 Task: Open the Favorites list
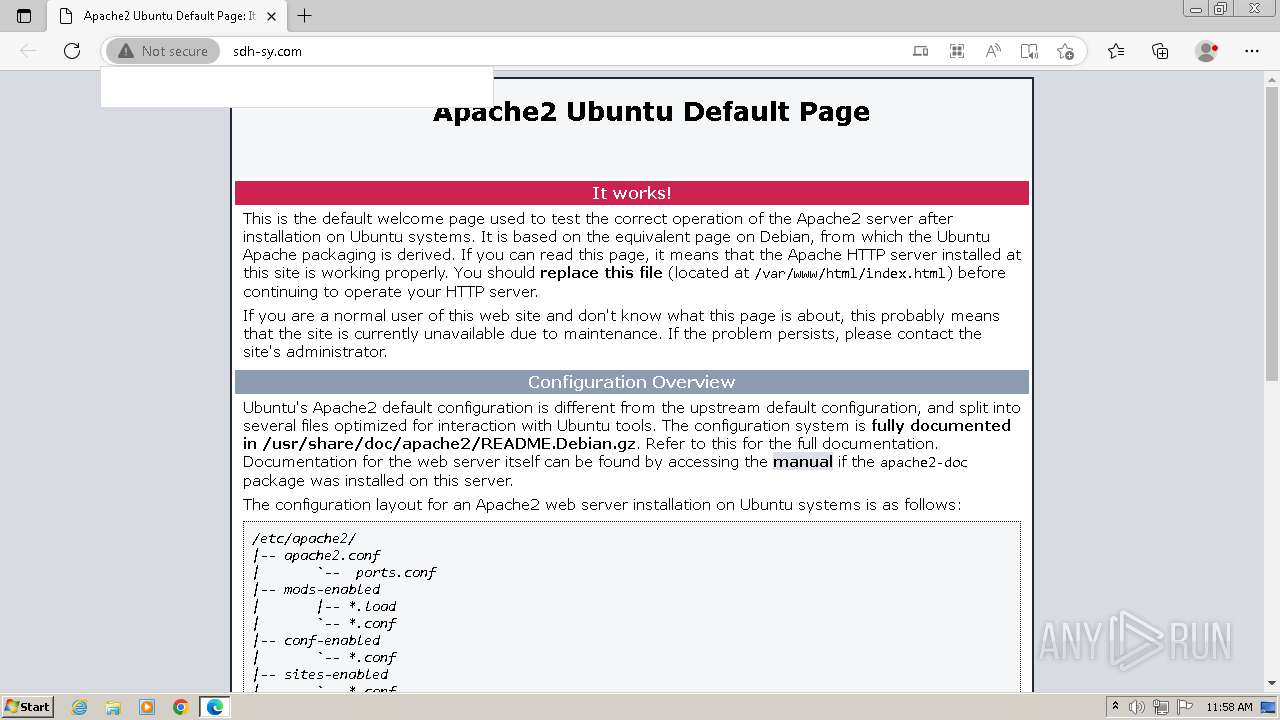click(x=1116, y=51)
